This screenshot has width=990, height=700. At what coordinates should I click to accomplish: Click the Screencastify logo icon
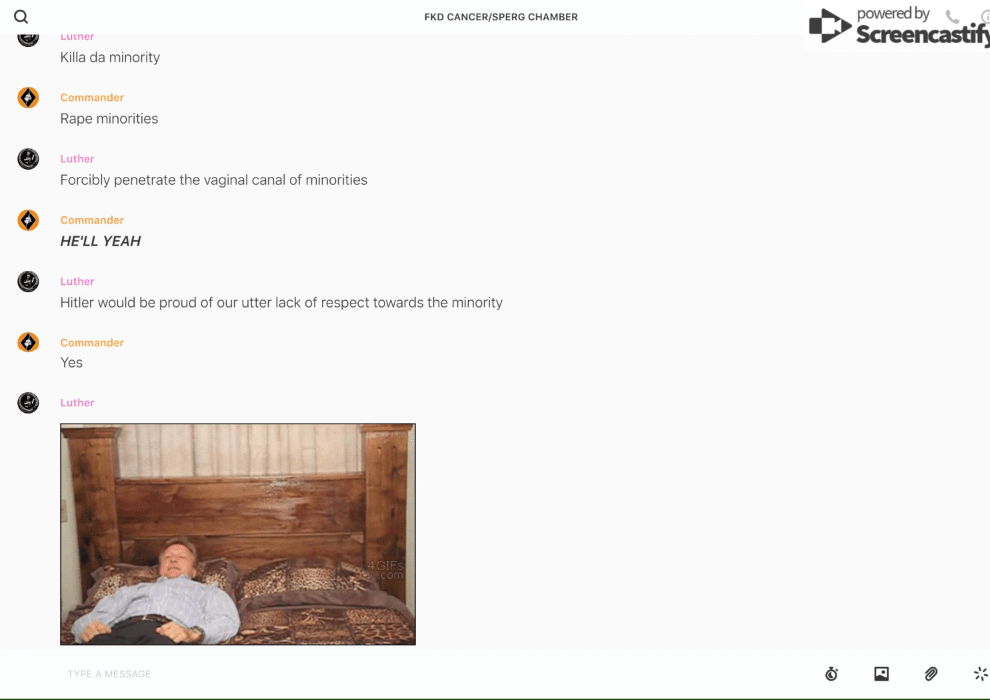click(x=830, y=26)
